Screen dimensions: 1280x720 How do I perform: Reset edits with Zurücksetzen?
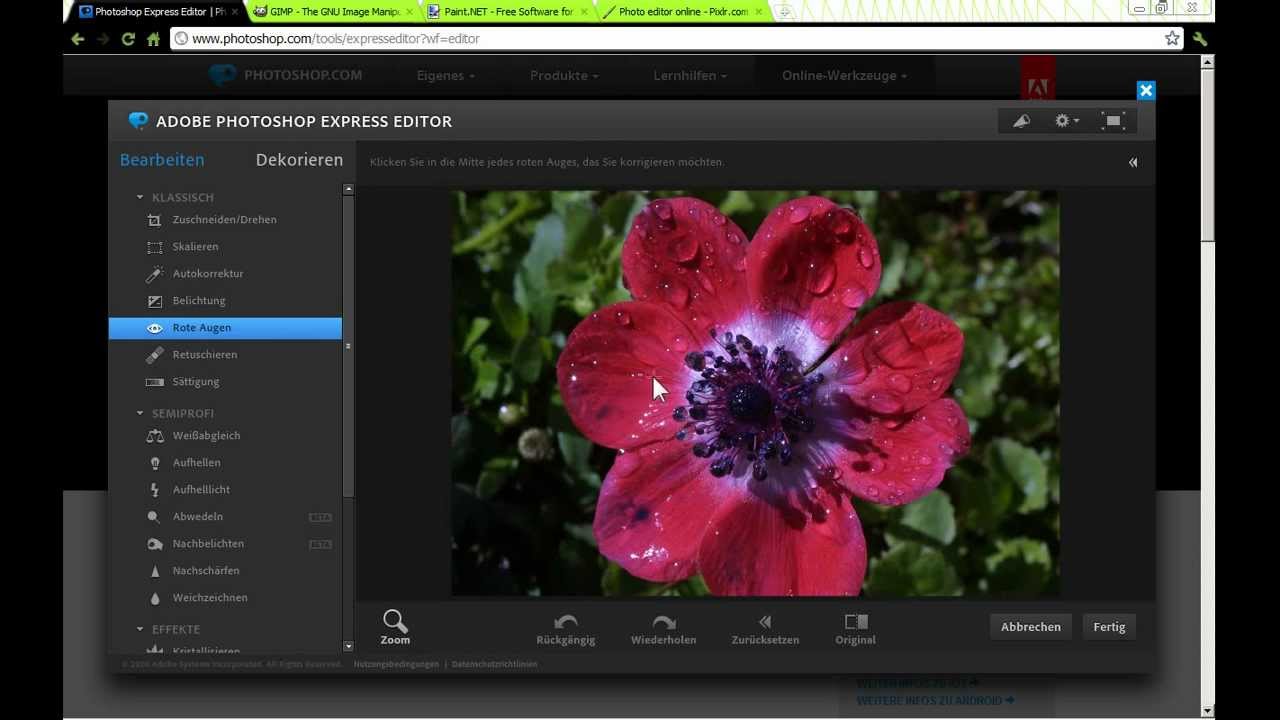pos(765,629)
